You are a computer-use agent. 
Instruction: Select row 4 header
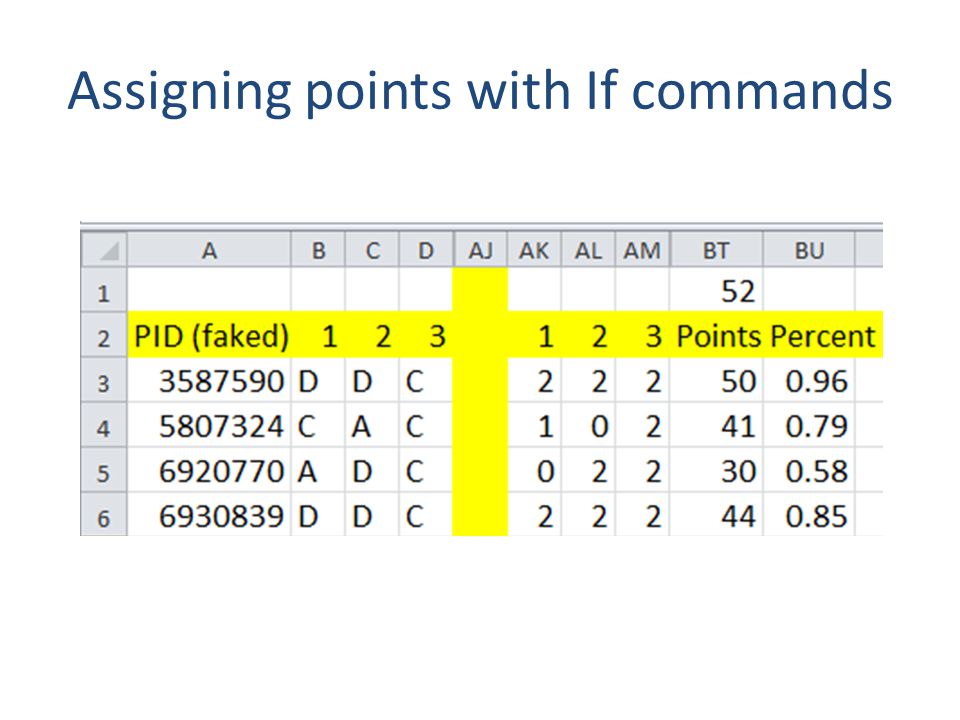click(104, 426)
